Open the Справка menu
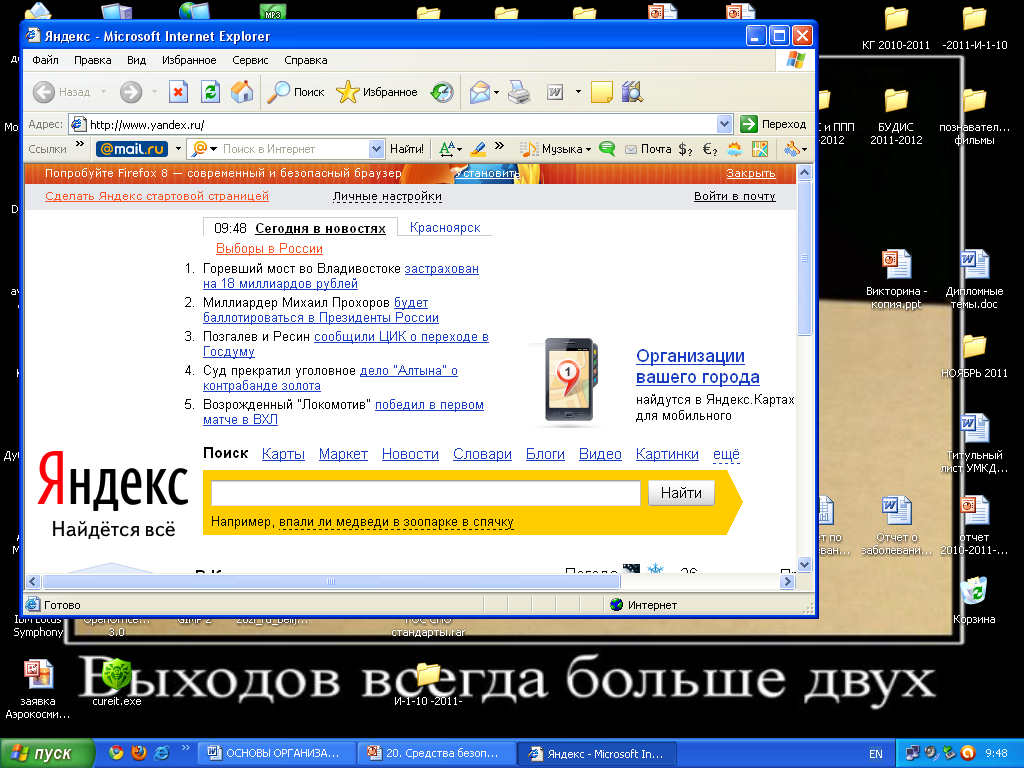 306,60
